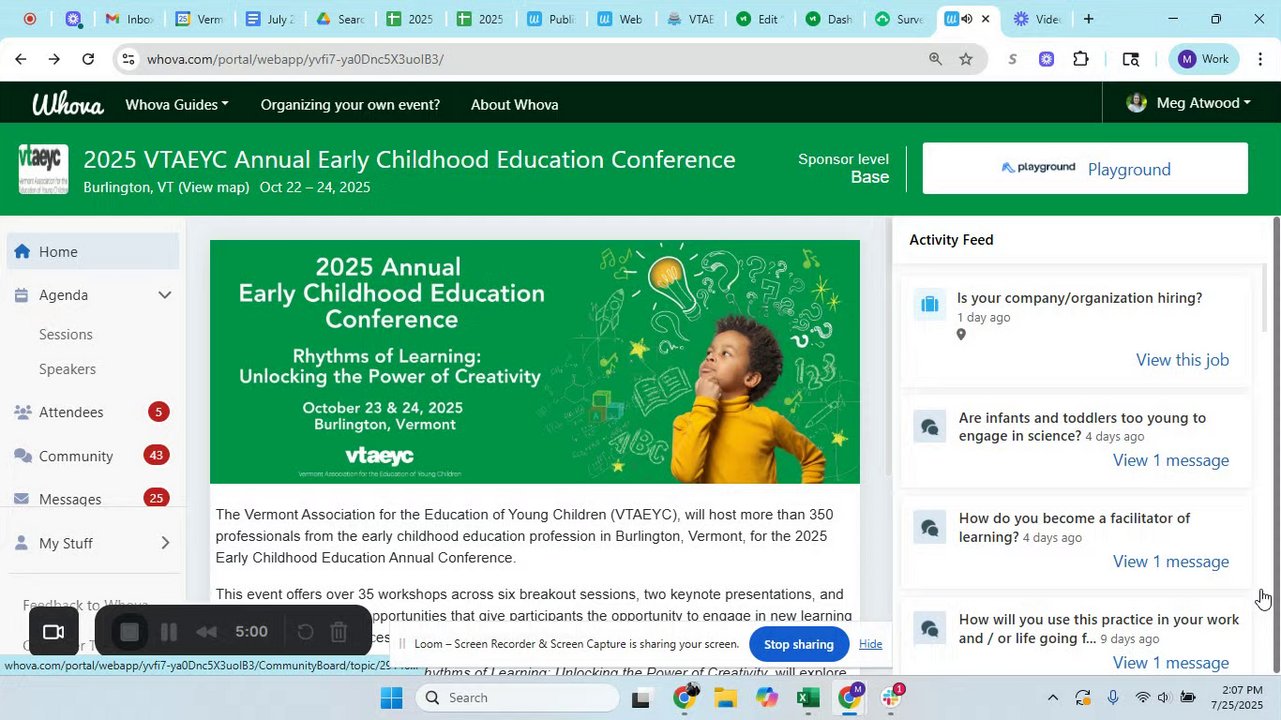
Task: Open the Work profile button
Action: pyautogui.click(x=1204, y=59)
